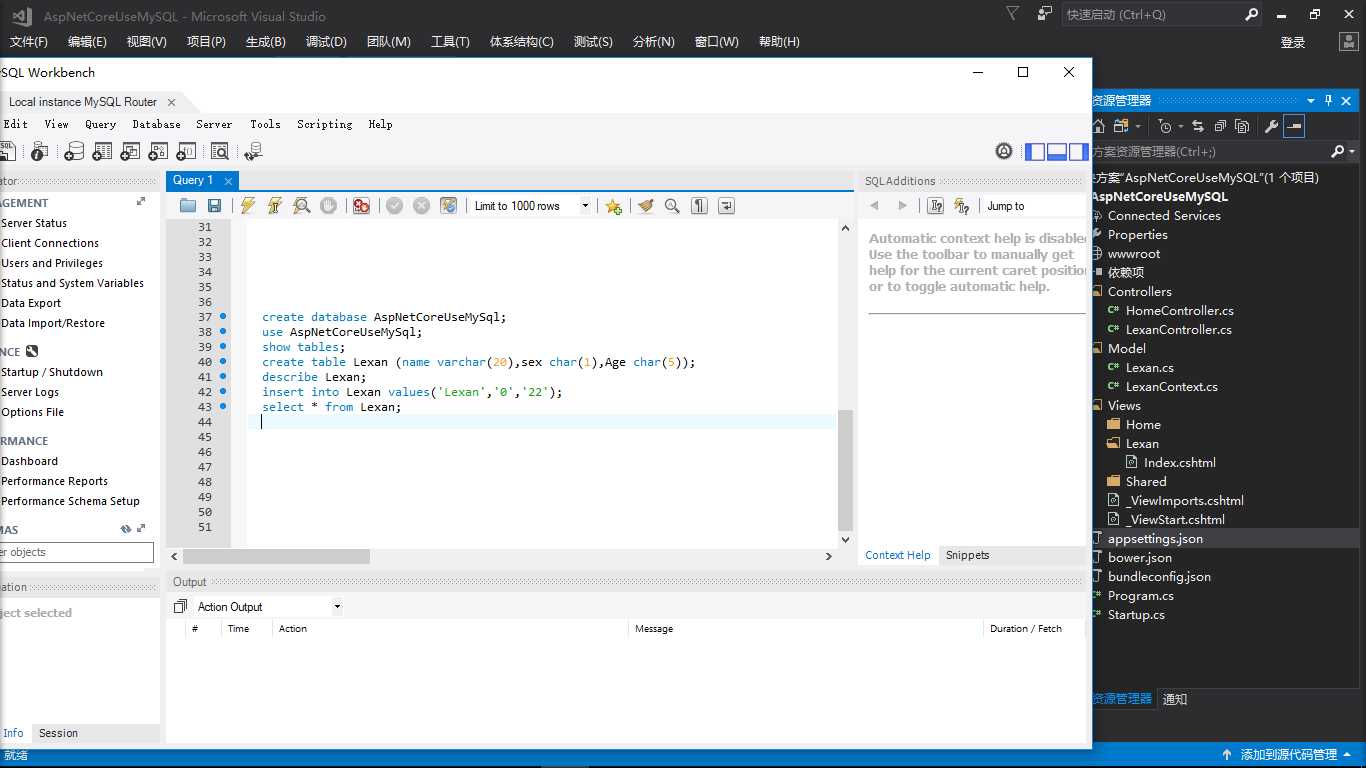Switch to the Session tab
The image size is (1366, 768).
pos(58,733)
